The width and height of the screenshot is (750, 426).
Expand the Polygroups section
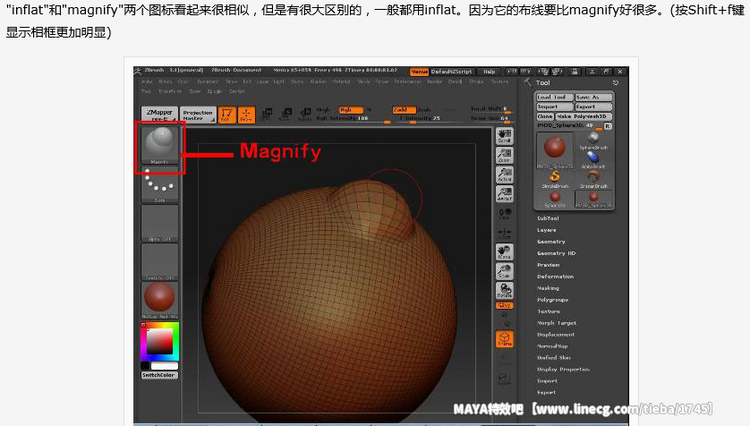click(553, 300)
